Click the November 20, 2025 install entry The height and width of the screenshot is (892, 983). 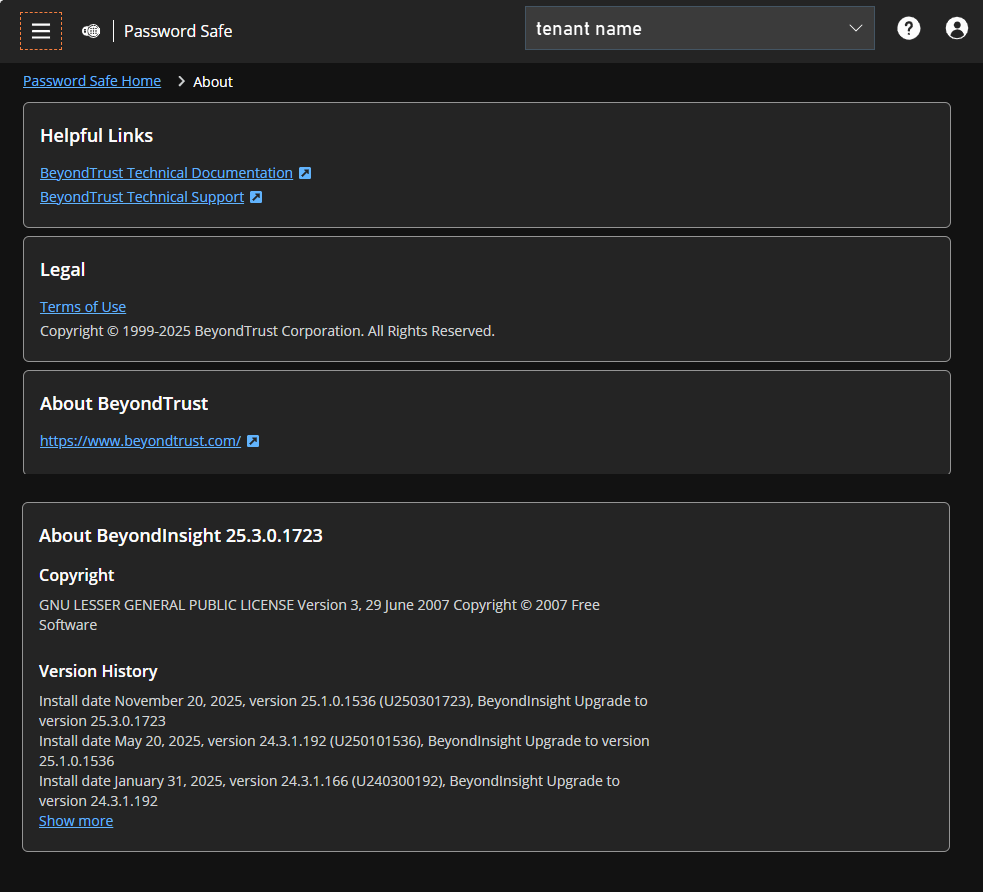343,711
